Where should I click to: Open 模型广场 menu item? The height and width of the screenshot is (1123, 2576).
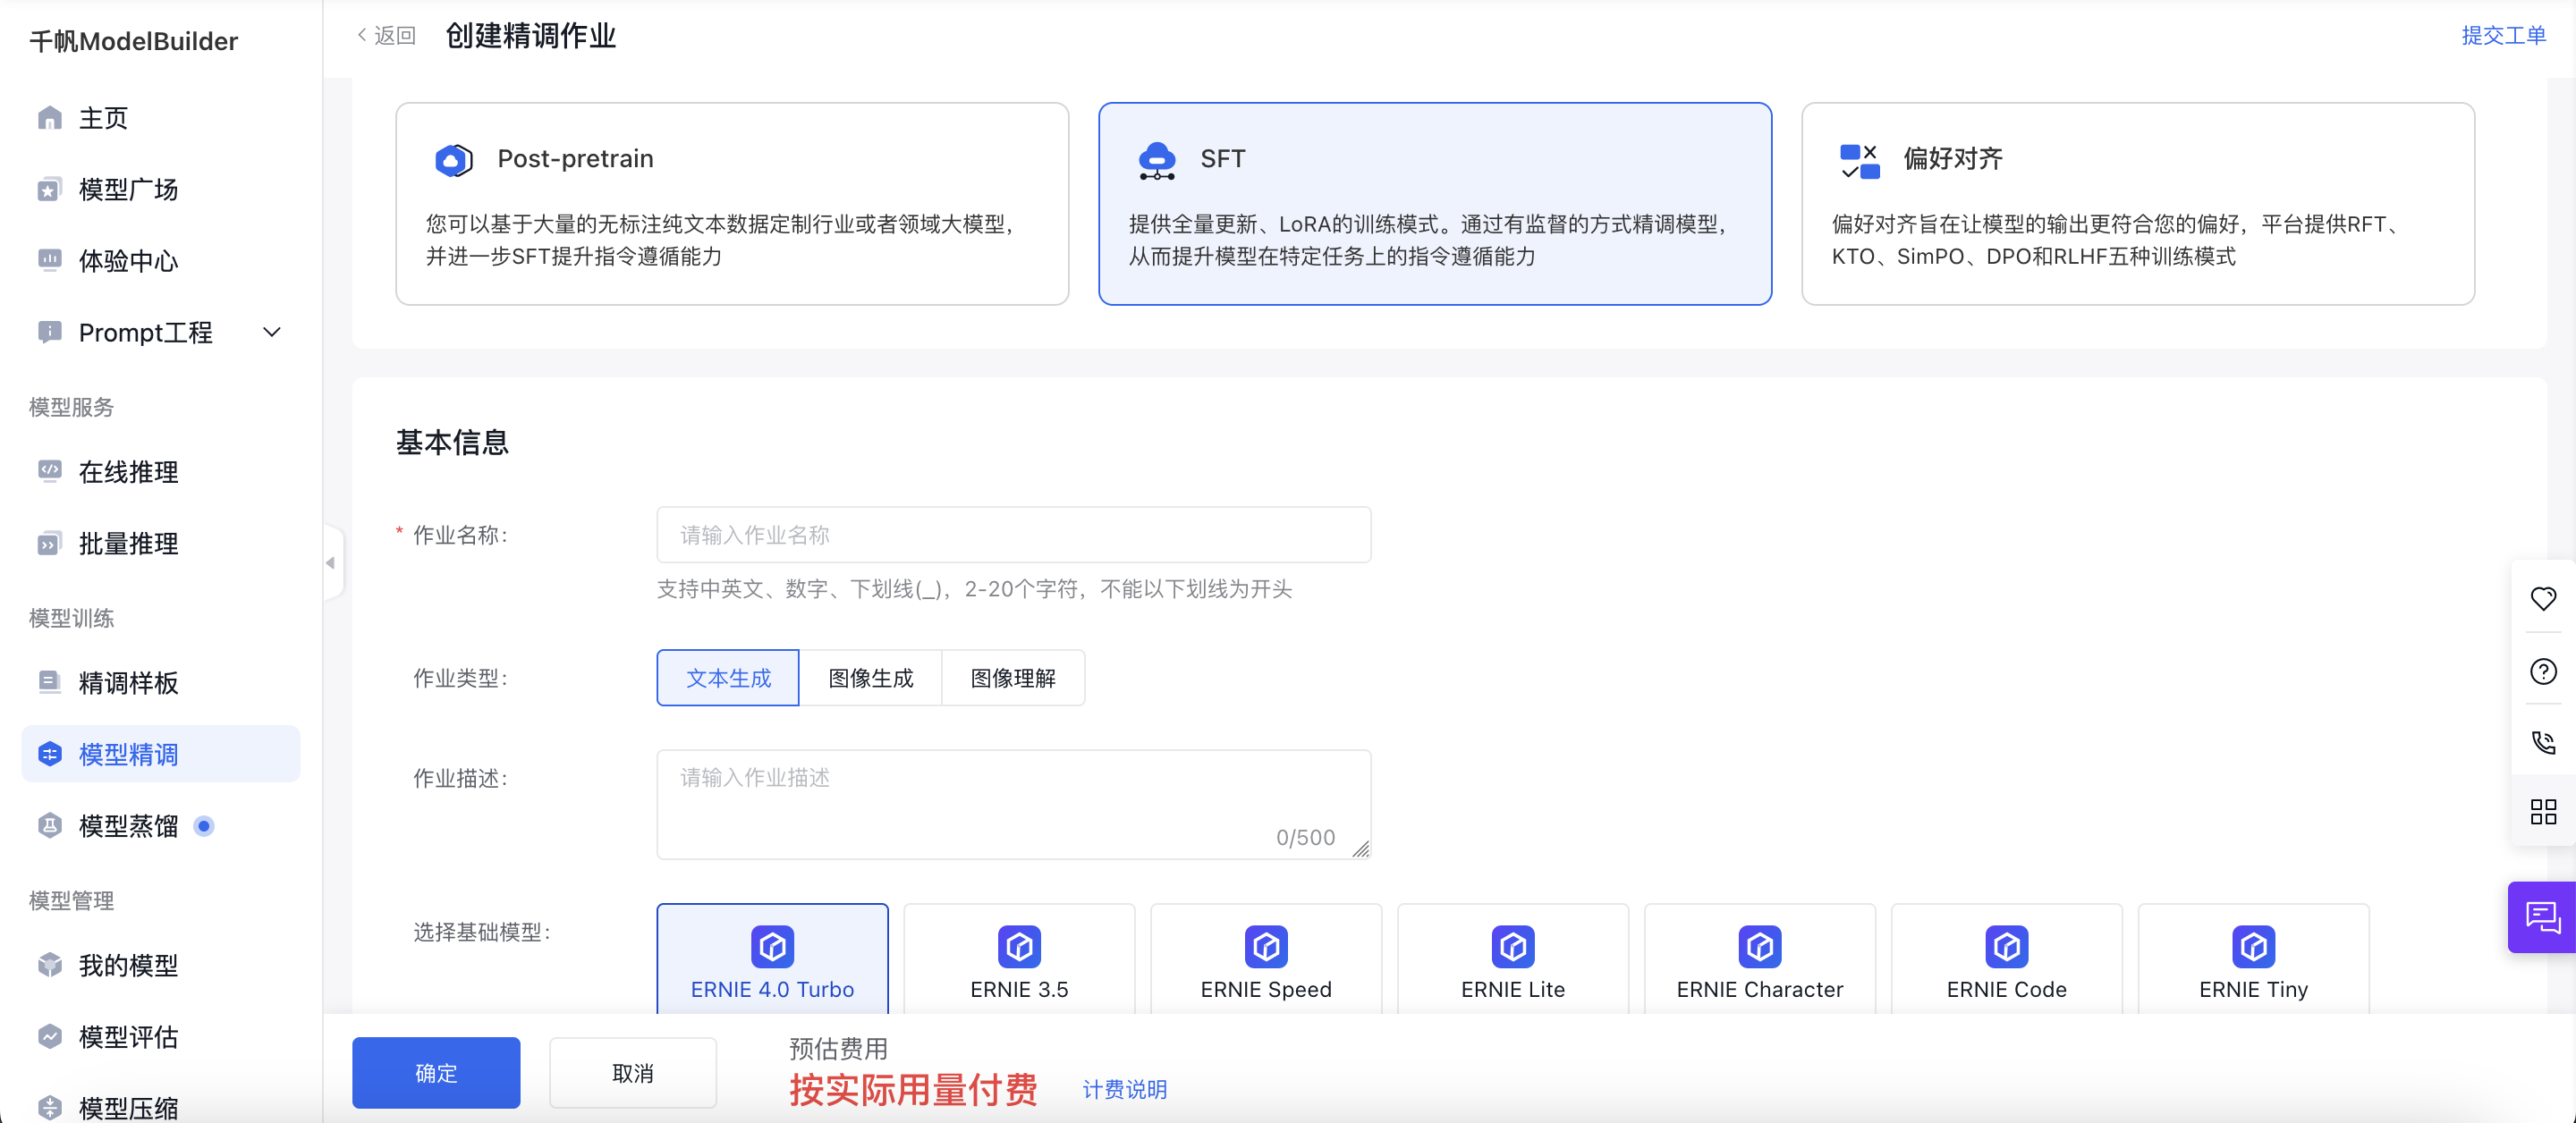pos(160,189)
